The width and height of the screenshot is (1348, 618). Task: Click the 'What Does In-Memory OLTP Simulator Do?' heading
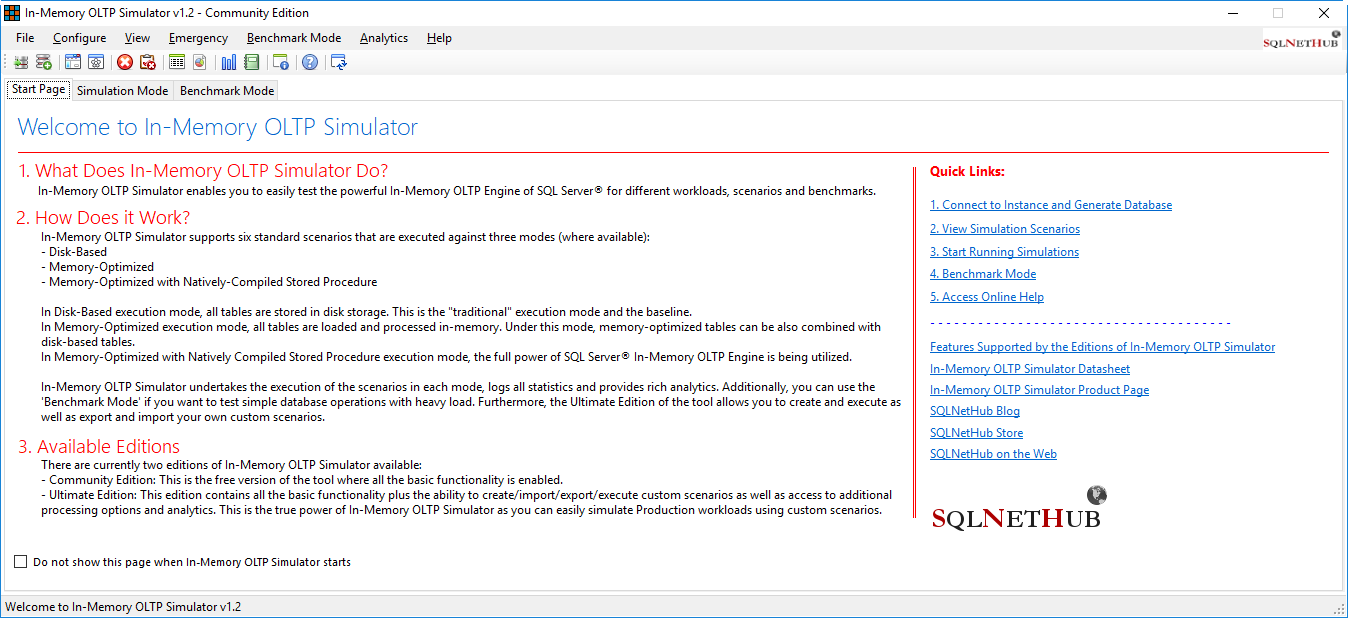pyautogui.click(x=203, y=171)
